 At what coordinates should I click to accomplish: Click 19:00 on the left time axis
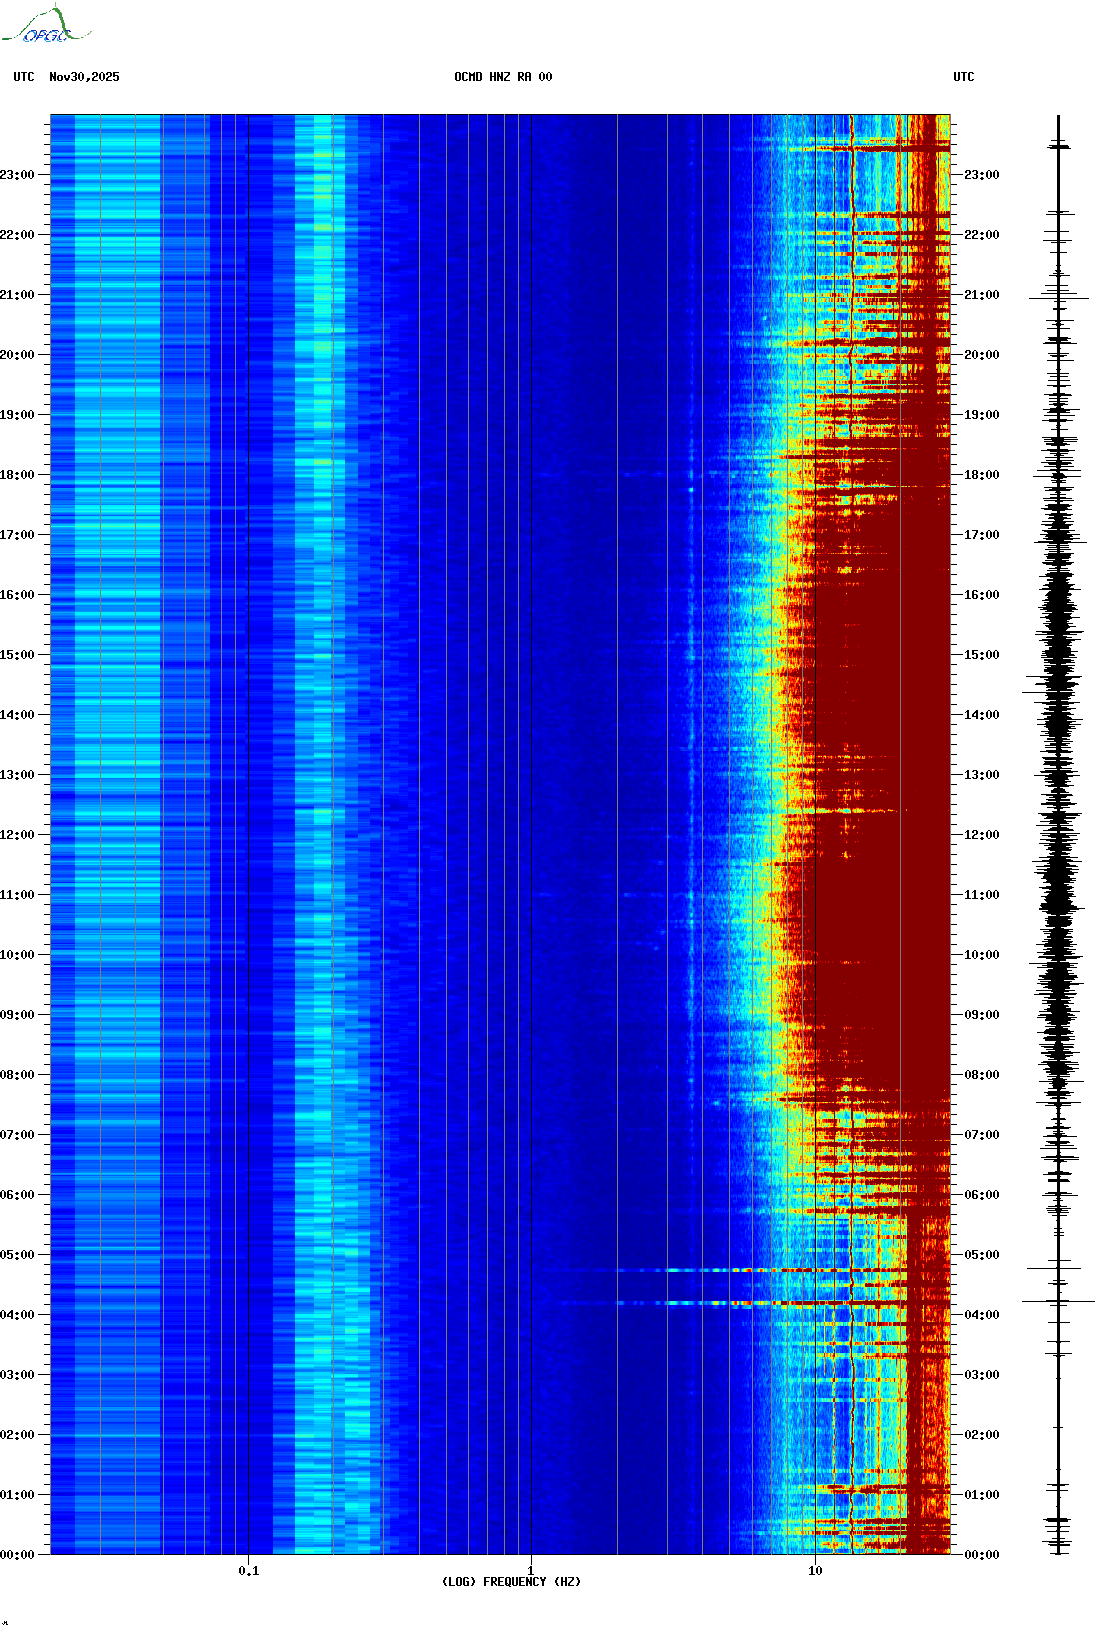tap(17, 415)
